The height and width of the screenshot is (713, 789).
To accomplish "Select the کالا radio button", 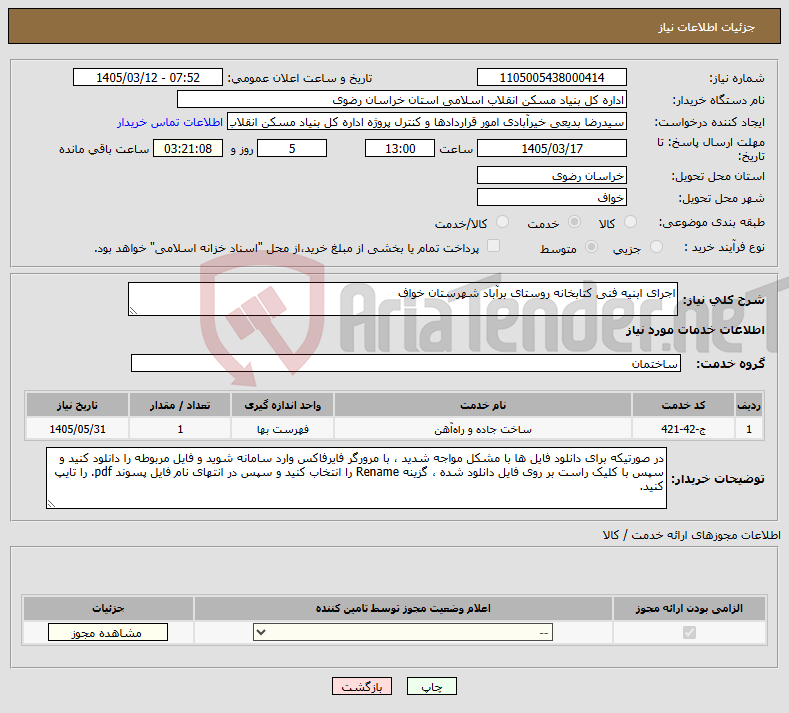I will (x=630, y=222).
